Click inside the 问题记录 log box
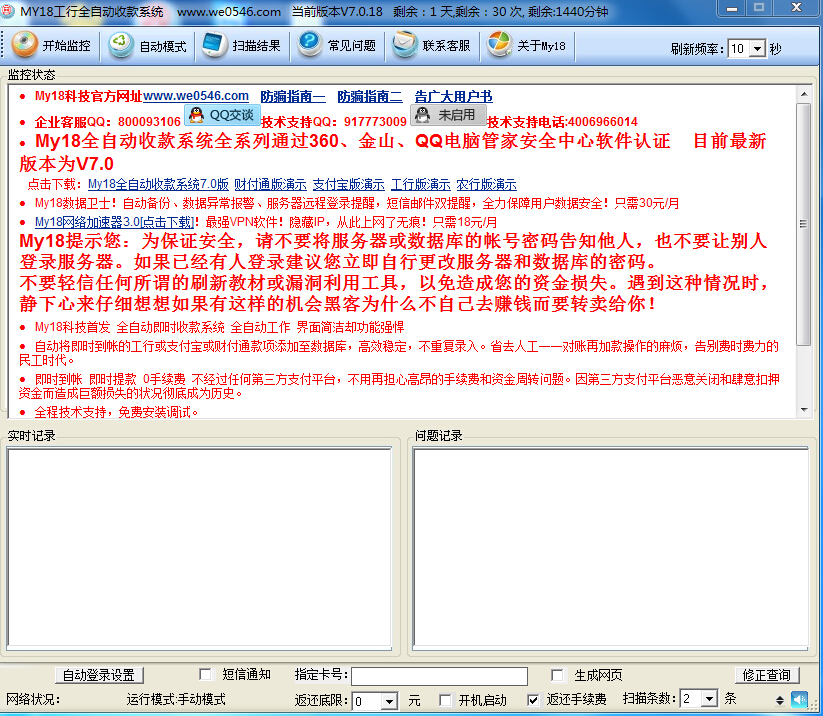Viewport: 823px width, 716px height. coord(610,547)
